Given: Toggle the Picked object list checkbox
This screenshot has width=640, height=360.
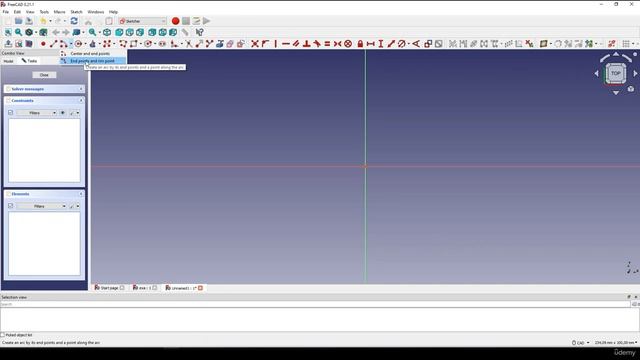Looking at the screenshot, I should [x=3, y=335].
